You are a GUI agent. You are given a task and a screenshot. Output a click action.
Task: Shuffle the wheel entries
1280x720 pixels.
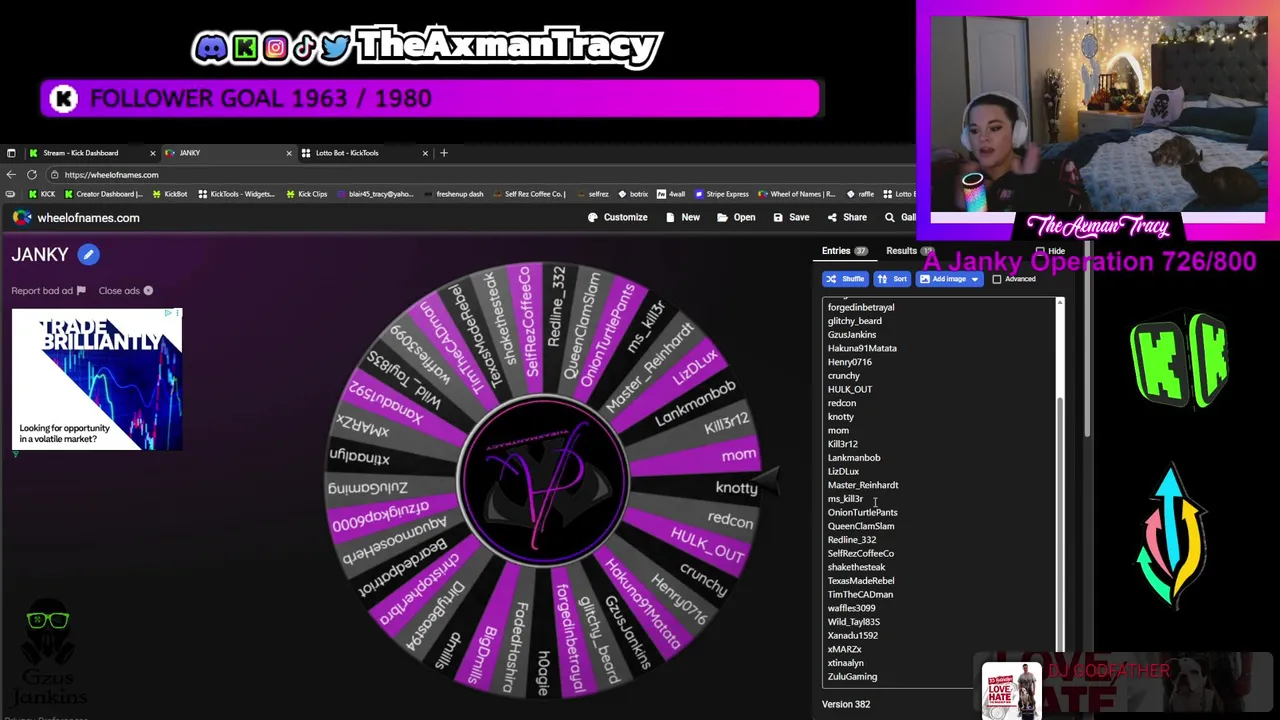coord(845,279)
